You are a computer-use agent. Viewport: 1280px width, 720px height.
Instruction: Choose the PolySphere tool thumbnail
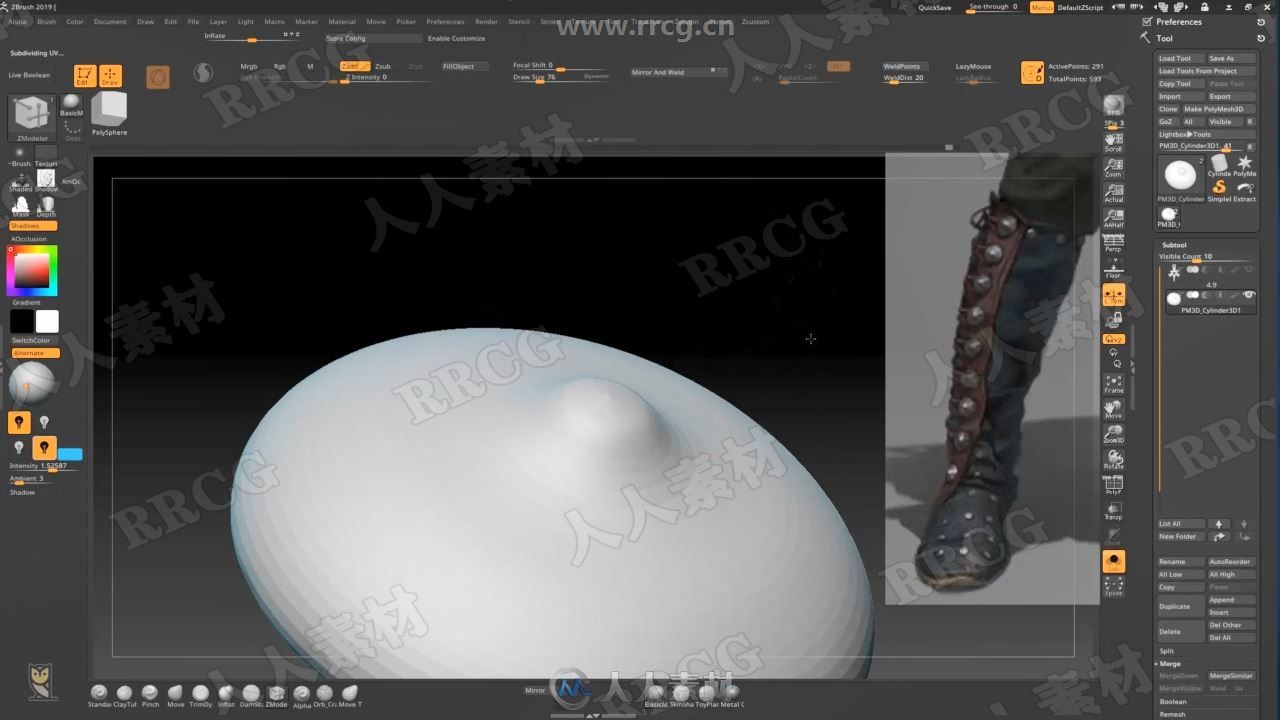pyautogui.click(x=109, y=113)
